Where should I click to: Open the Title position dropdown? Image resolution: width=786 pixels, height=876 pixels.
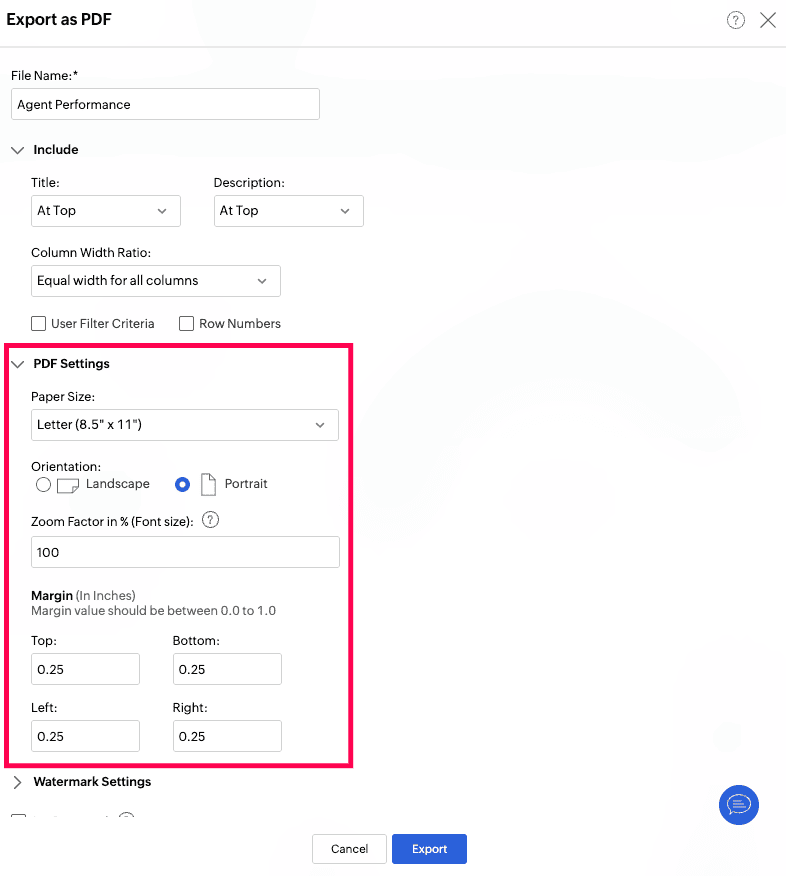pos(106,211)
